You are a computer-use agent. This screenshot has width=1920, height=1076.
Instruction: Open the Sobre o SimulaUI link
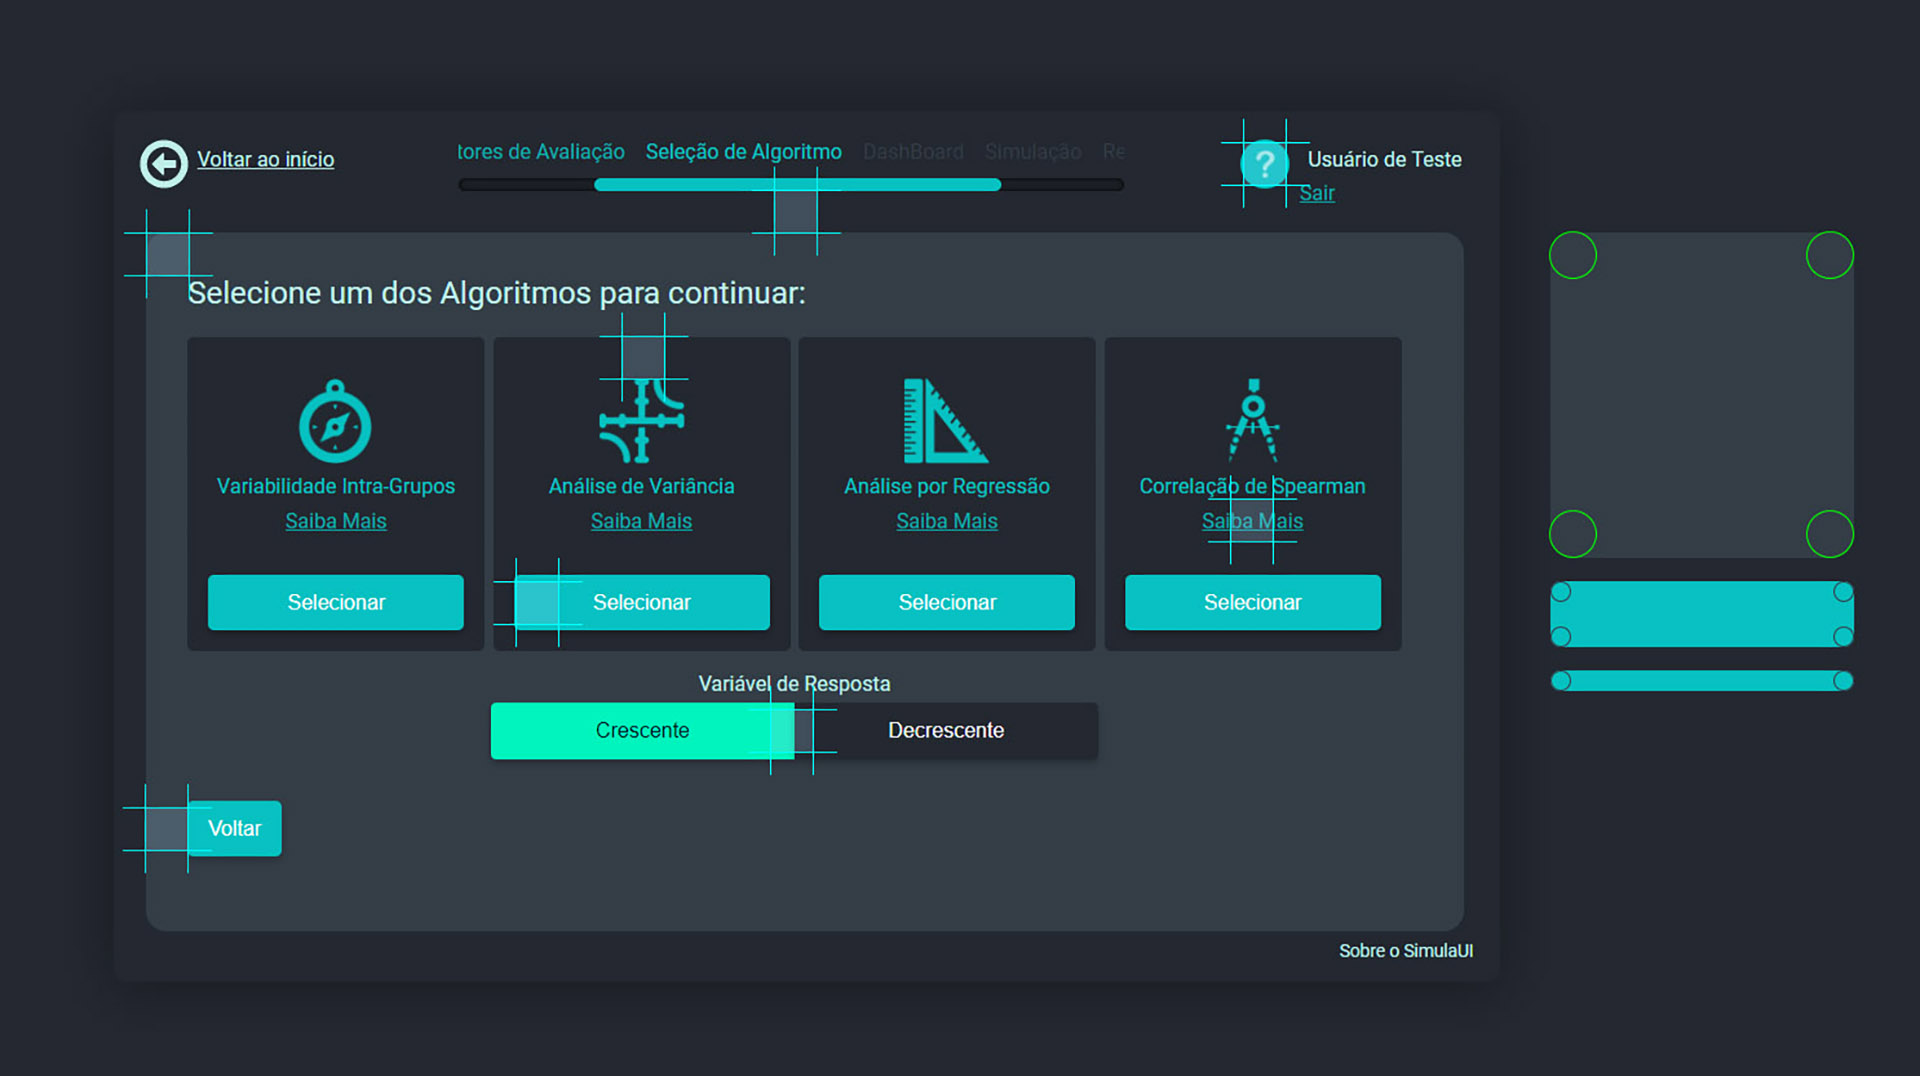pyautogui.click(x=1406, y=951)
